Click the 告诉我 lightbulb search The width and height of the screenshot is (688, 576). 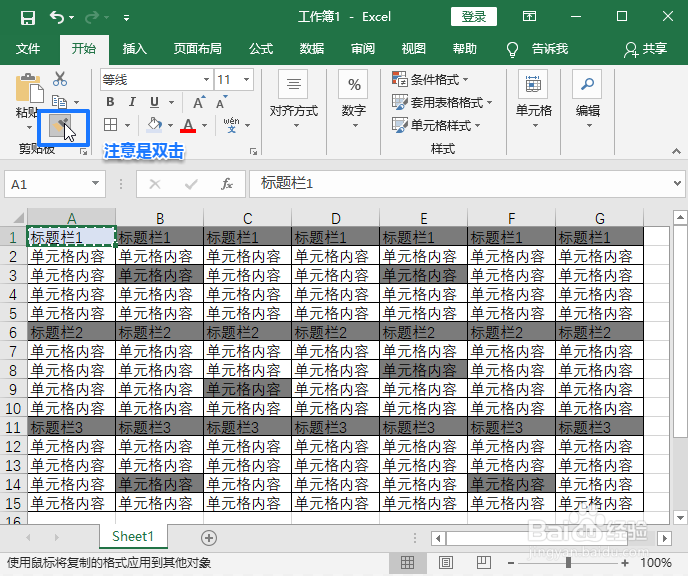(538, 49)
